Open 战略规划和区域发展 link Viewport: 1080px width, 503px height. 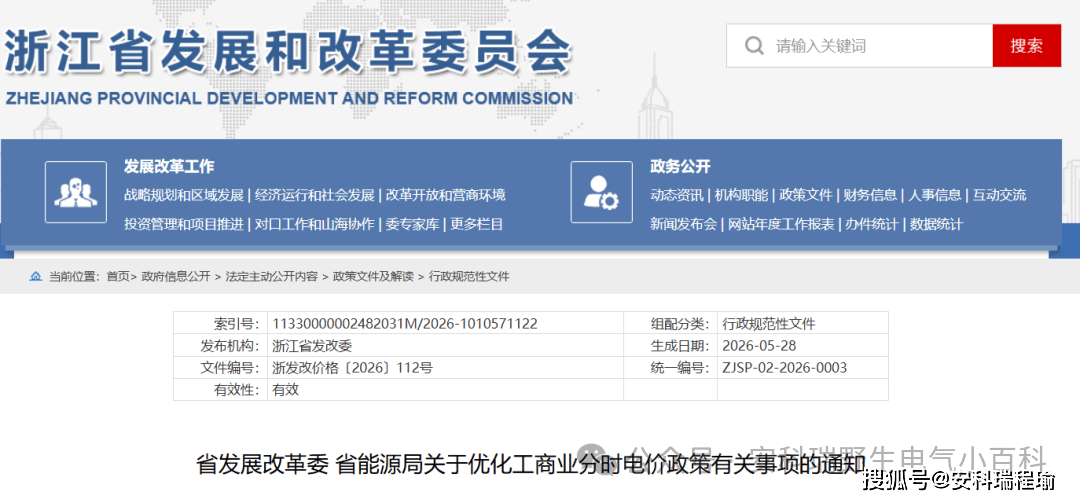point(184,195)
